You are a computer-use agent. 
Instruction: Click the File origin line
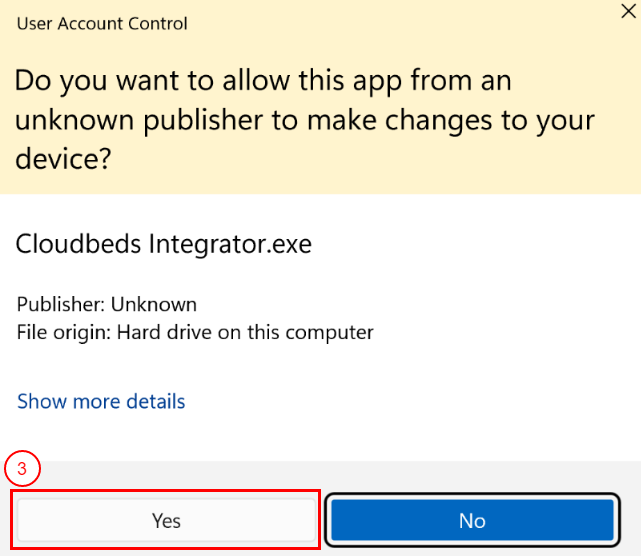pyautogui.click(x=195, y=331)
